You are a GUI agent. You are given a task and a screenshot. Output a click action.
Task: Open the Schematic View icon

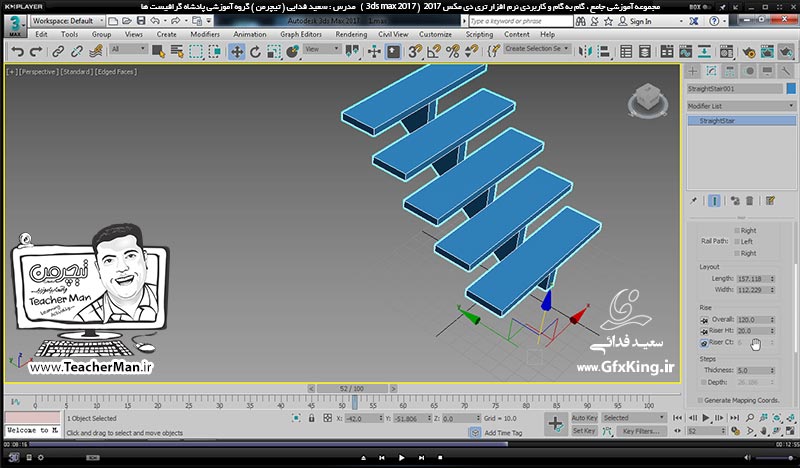point(705,52)
